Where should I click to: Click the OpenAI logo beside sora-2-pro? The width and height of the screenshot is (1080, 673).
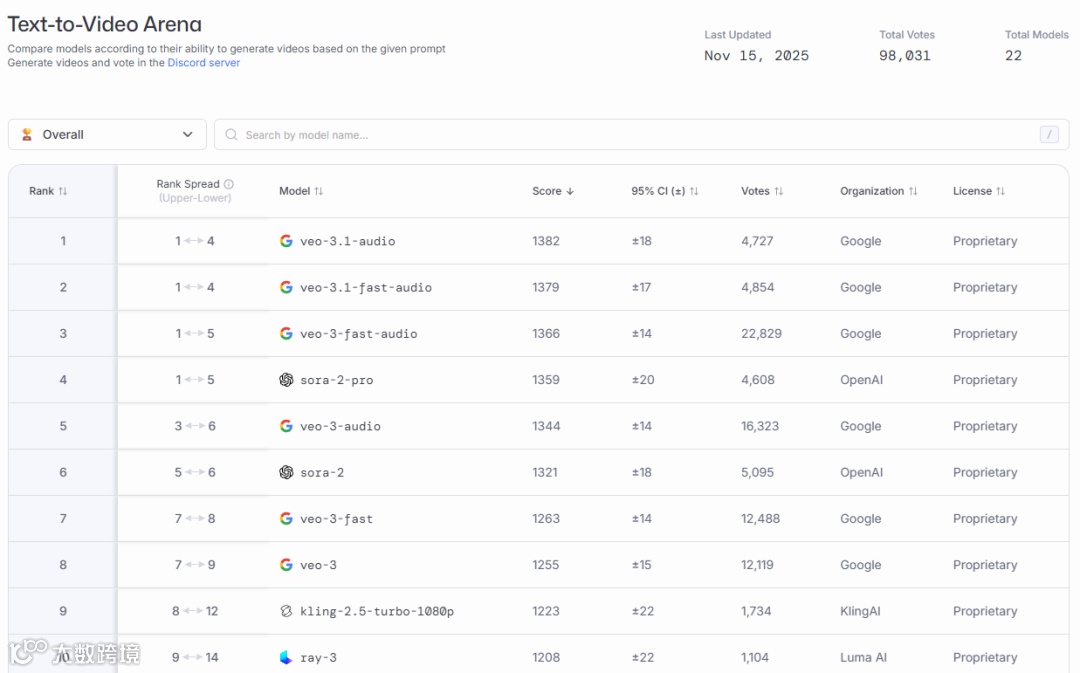click(x=286, y=380)
